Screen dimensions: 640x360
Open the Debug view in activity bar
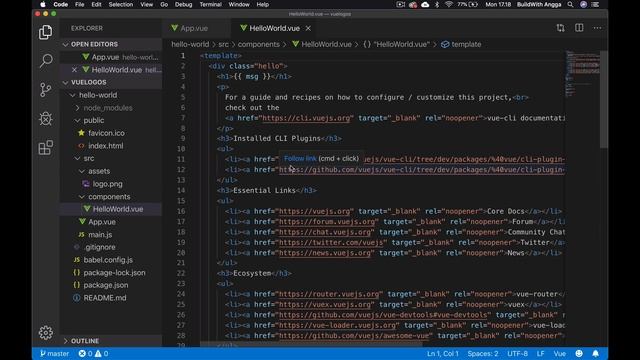pyautogui.click(x=46, y=119)
